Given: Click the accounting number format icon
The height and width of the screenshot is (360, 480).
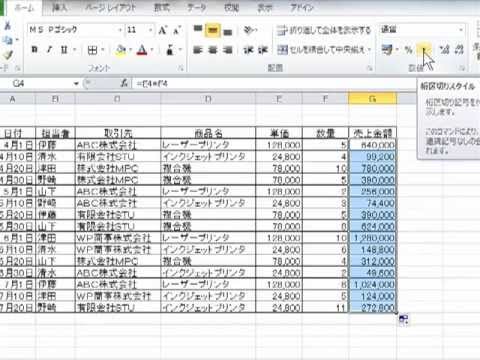Looking at the screenshot, I should (387, 50).
